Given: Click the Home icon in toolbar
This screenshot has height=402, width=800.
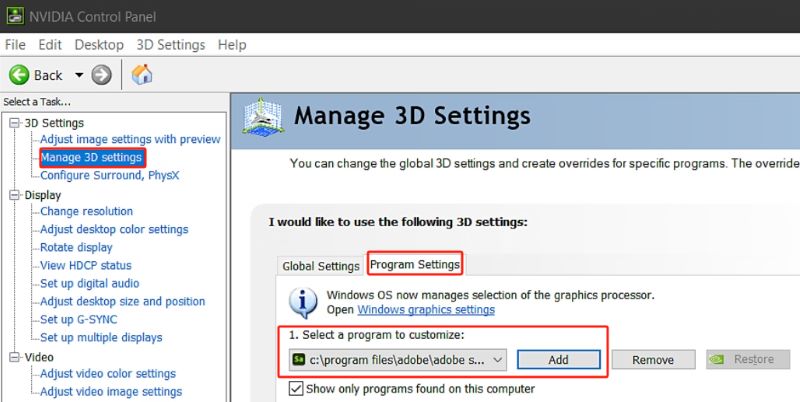Looking at the screenshot, I should point(142,74).
